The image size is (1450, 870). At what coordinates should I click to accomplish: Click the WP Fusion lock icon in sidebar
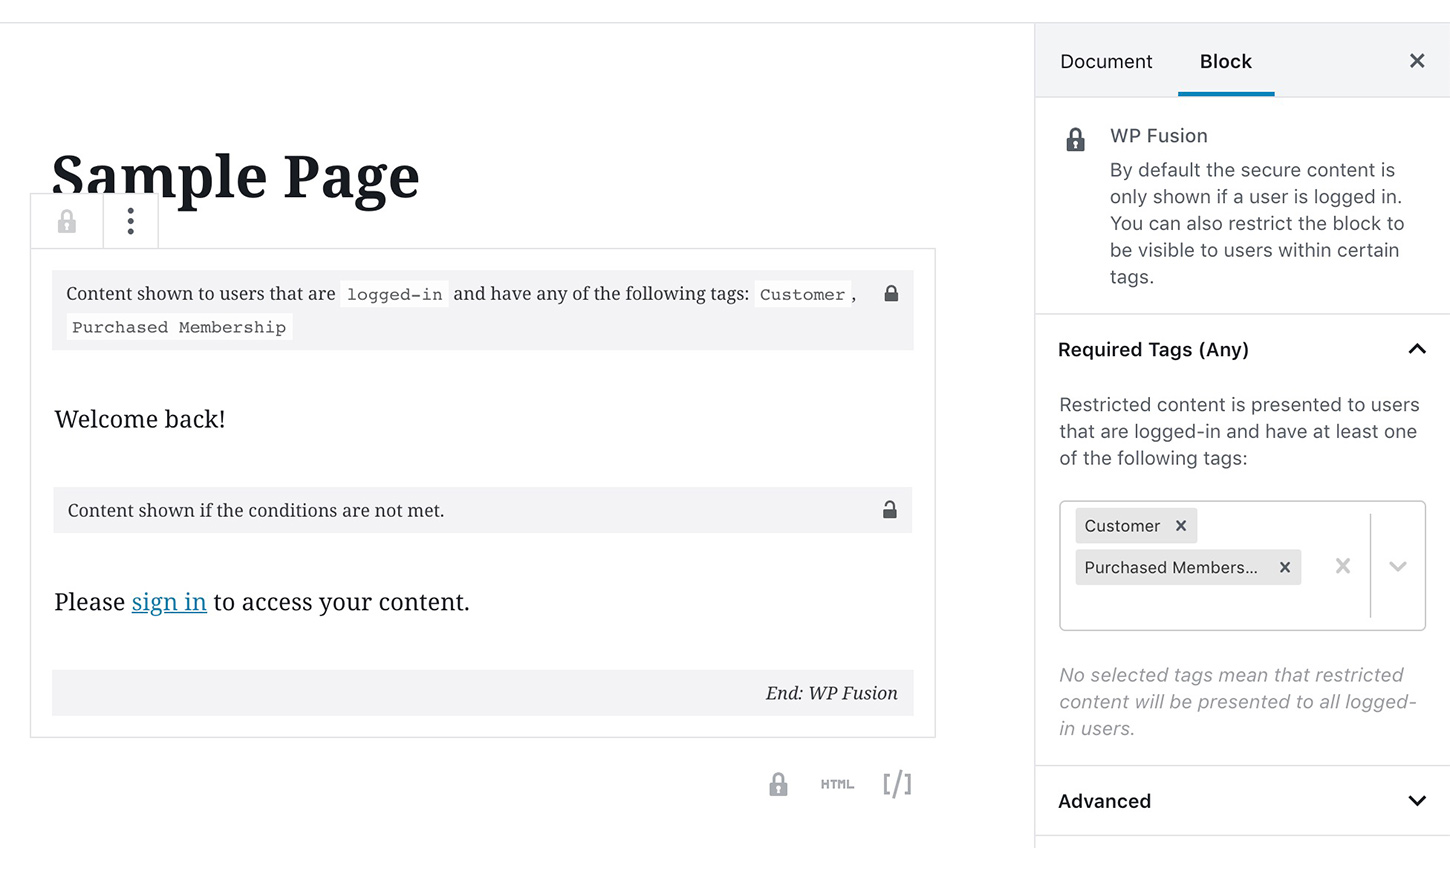1075,140
